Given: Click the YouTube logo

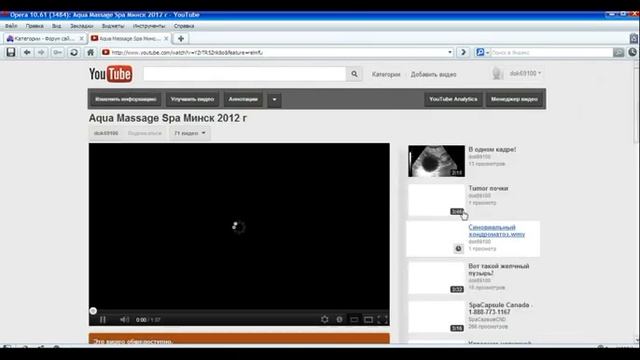Looking at the screenshot, I should (x=111, y=74).
